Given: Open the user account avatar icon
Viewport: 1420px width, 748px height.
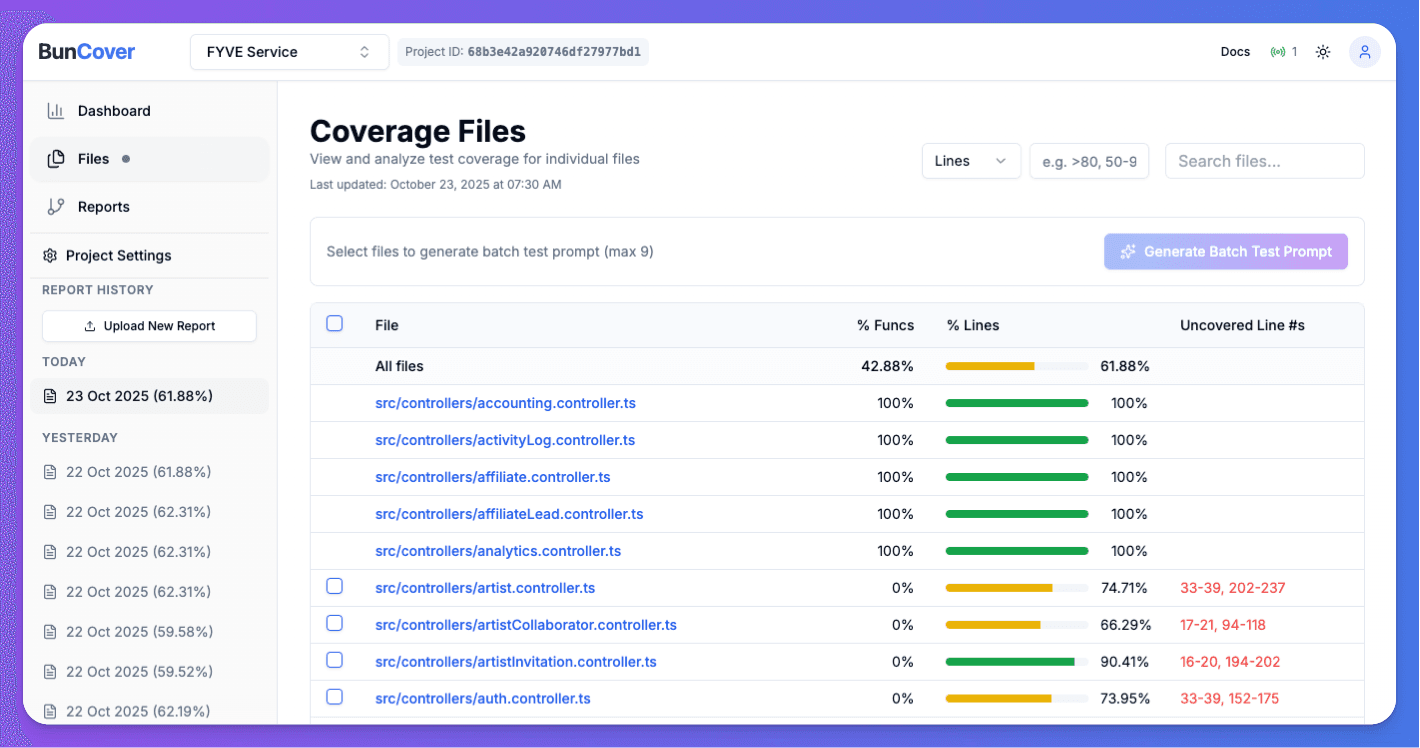Looking at the screenshot, I should [1365, 51].
